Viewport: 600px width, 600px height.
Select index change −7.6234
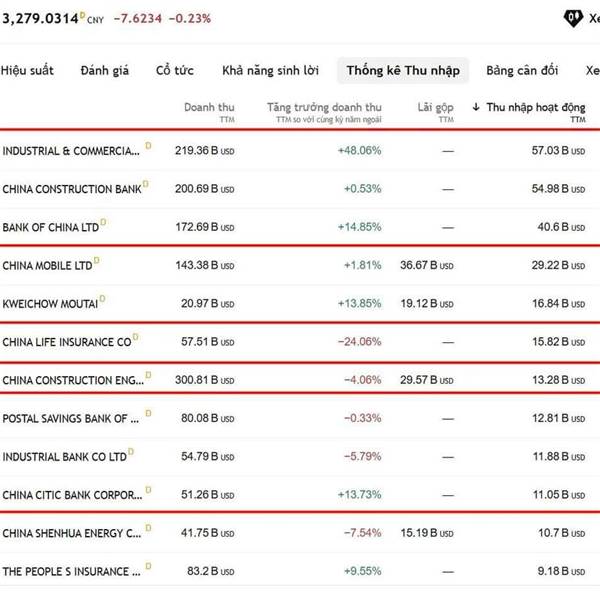click(137, 18)
